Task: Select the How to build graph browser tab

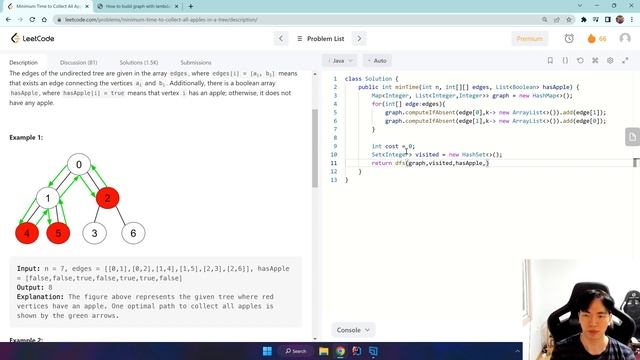Action: (137, 7)
